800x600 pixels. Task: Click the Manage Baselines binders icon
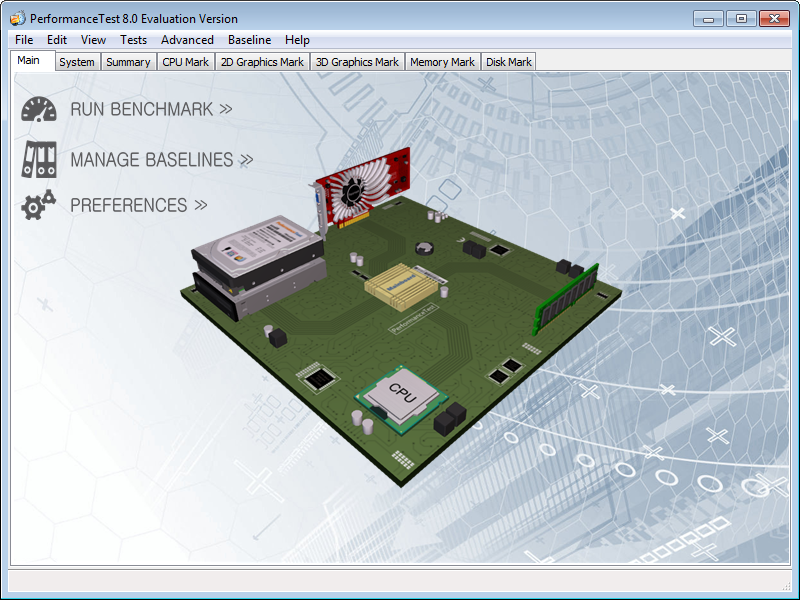[x=39, y=159]
